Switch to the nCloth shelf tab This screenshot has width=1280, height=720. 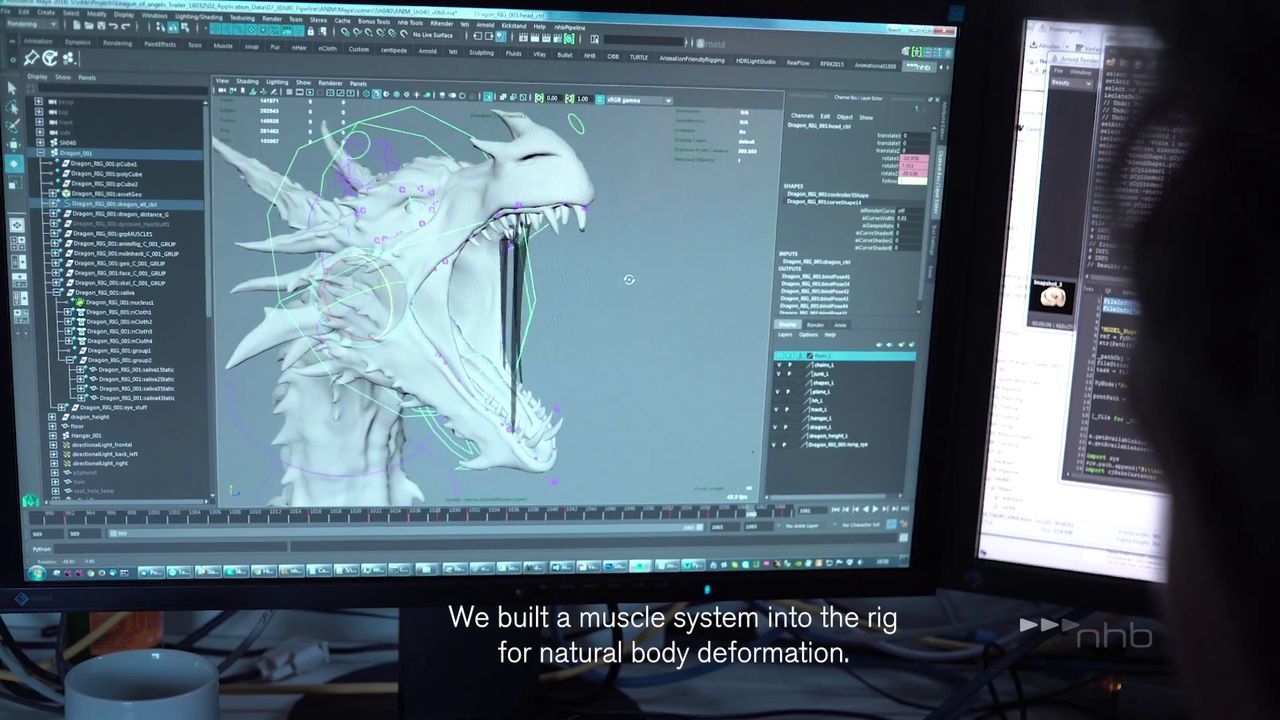[327, 48]
